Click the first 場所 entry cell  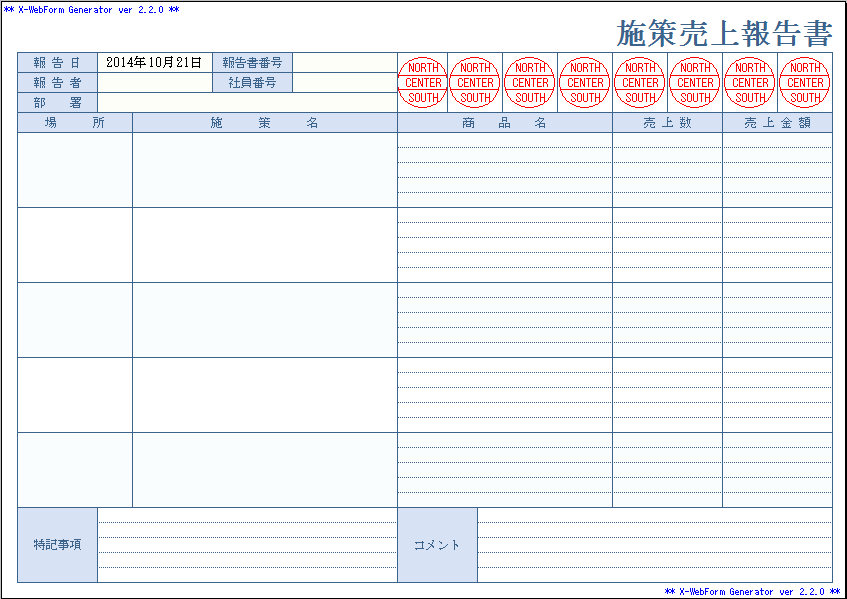click(75, 170)
